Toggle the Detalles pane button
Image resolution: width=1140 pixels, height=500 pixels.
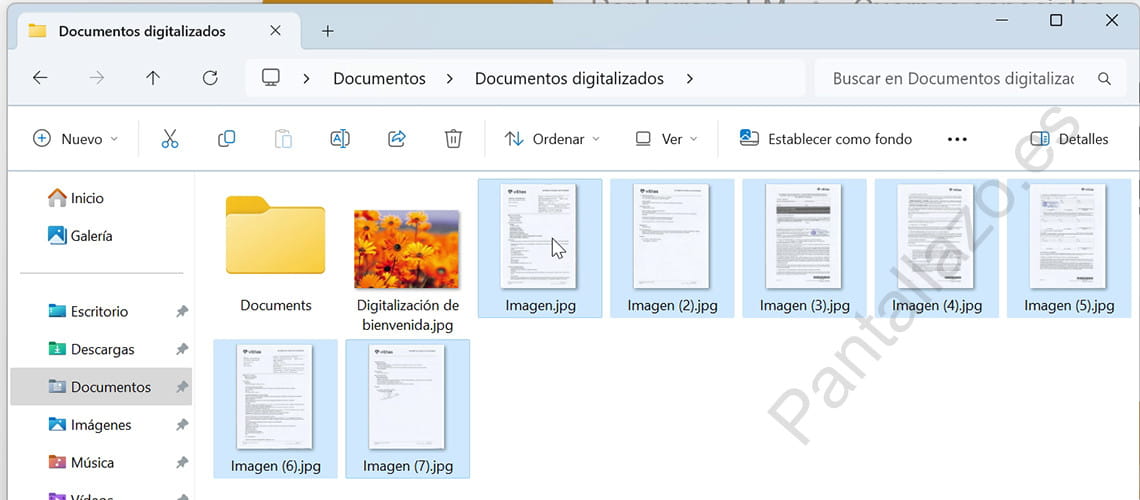point(1069,139)
